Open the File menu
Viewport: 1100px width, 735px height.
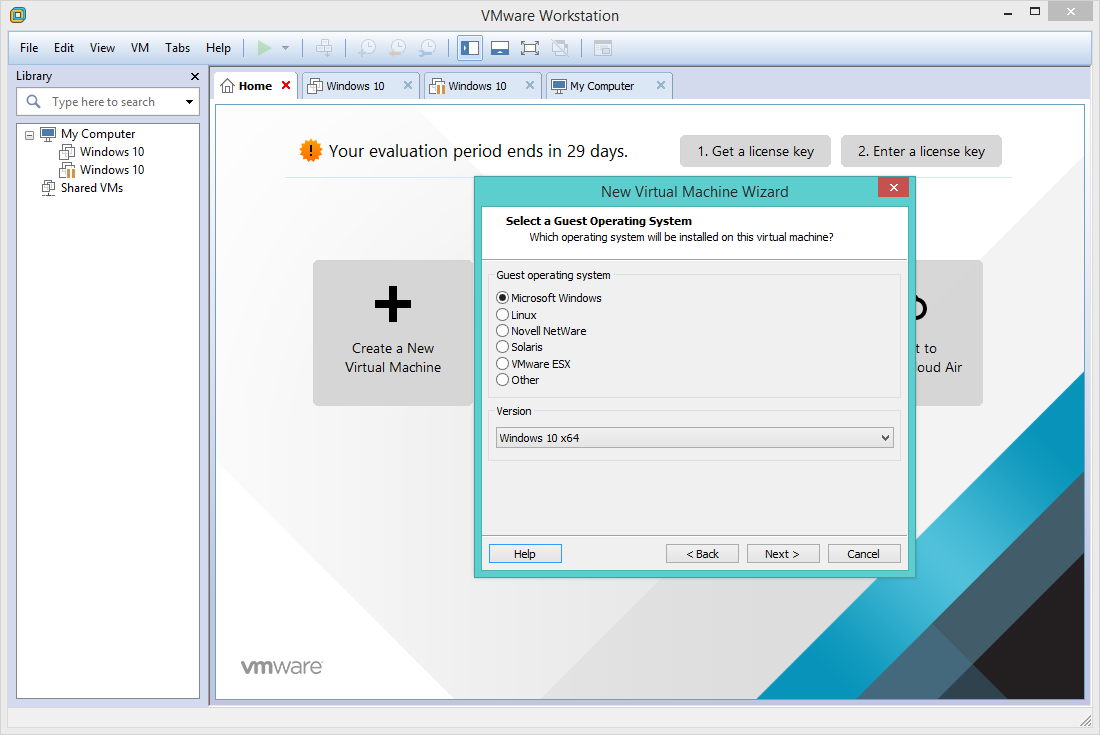pos(29,48)
